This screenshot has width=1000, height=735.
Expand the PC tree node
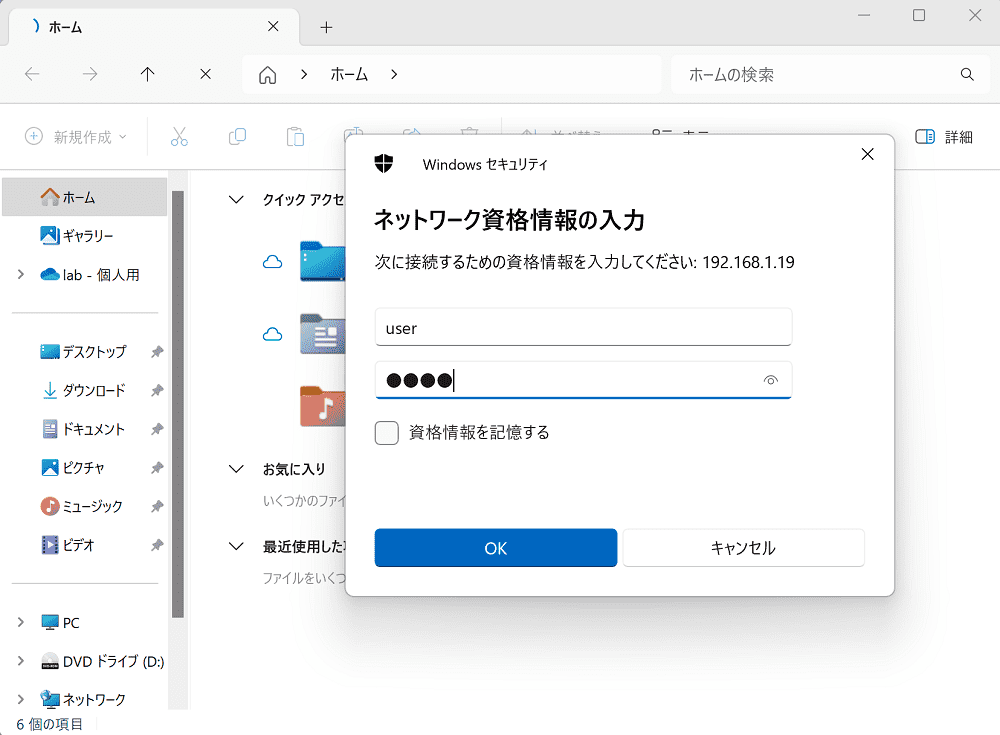20,622
